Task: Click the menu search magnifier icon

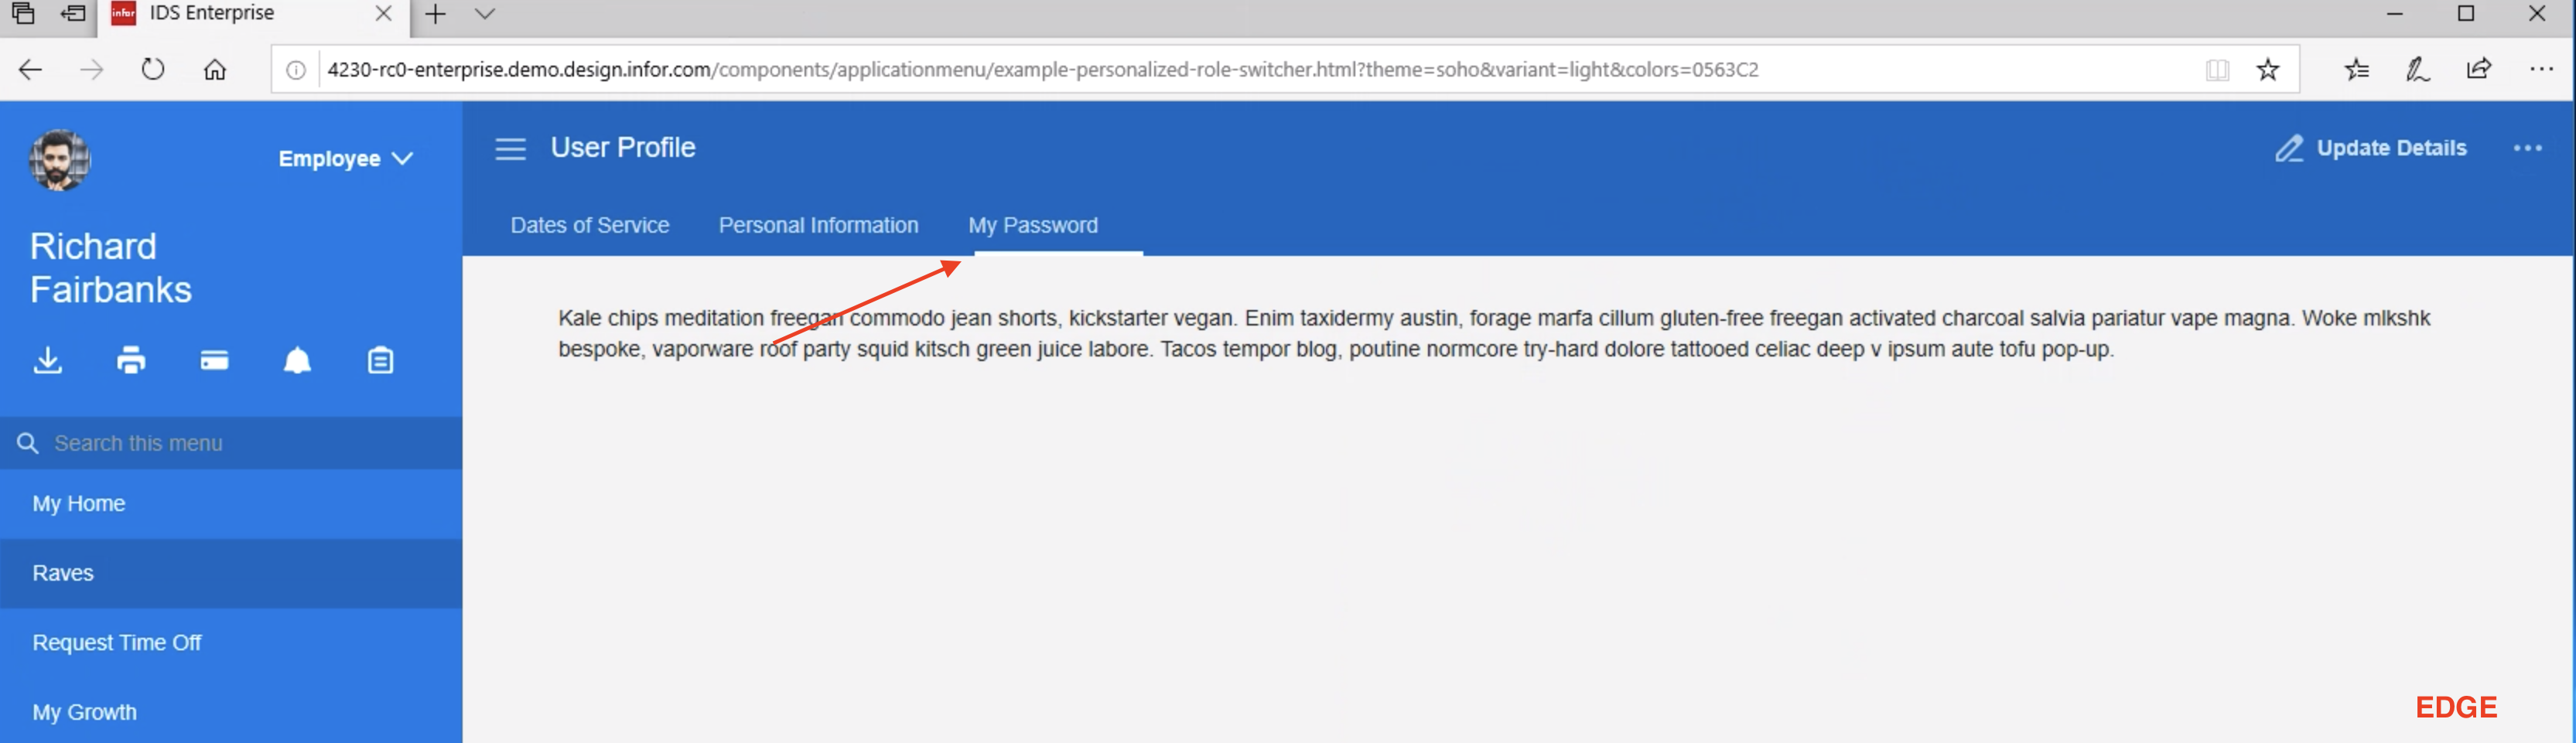Action: coord(27,443)
